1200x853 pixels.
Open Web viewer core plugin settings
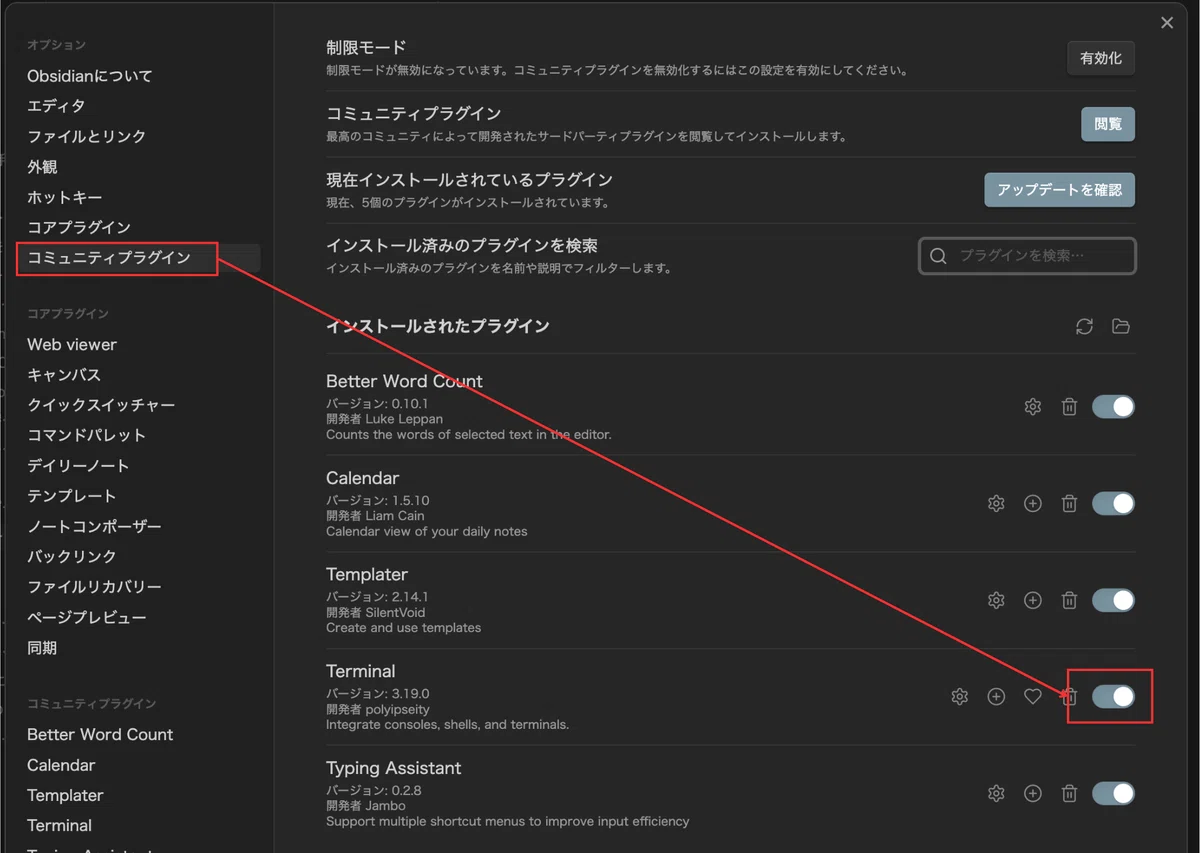click(72, 344)
